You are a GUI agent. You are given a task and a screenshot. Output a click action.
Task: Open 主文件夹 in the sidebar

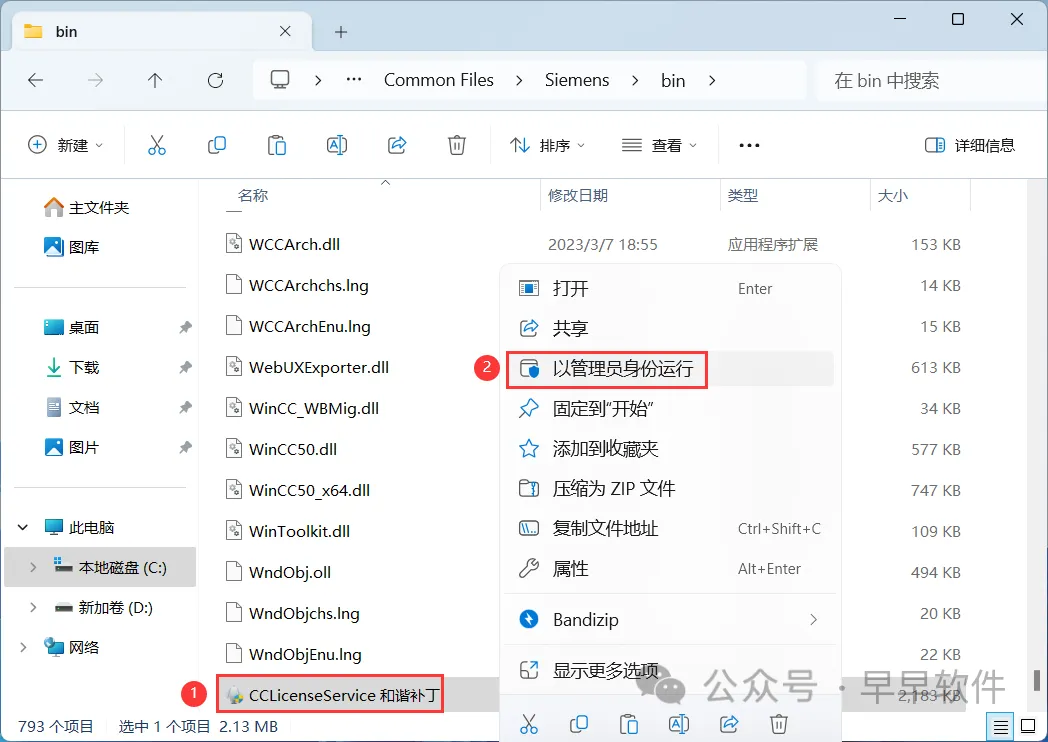click(x=86, y=208)
